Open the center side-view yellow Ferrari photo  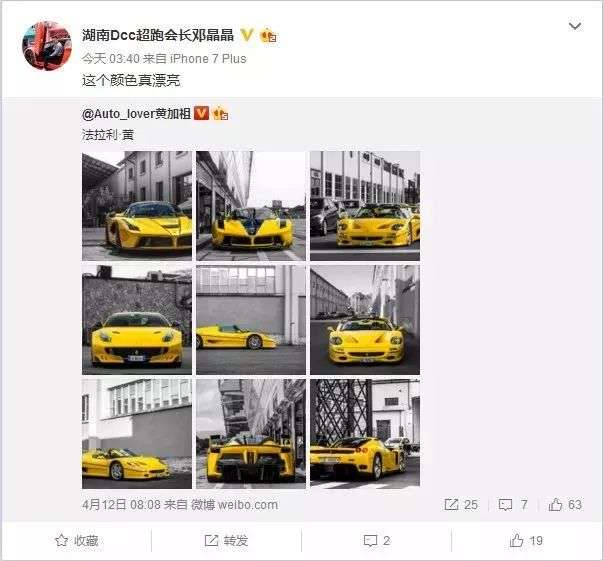click(x=251, y=320)
